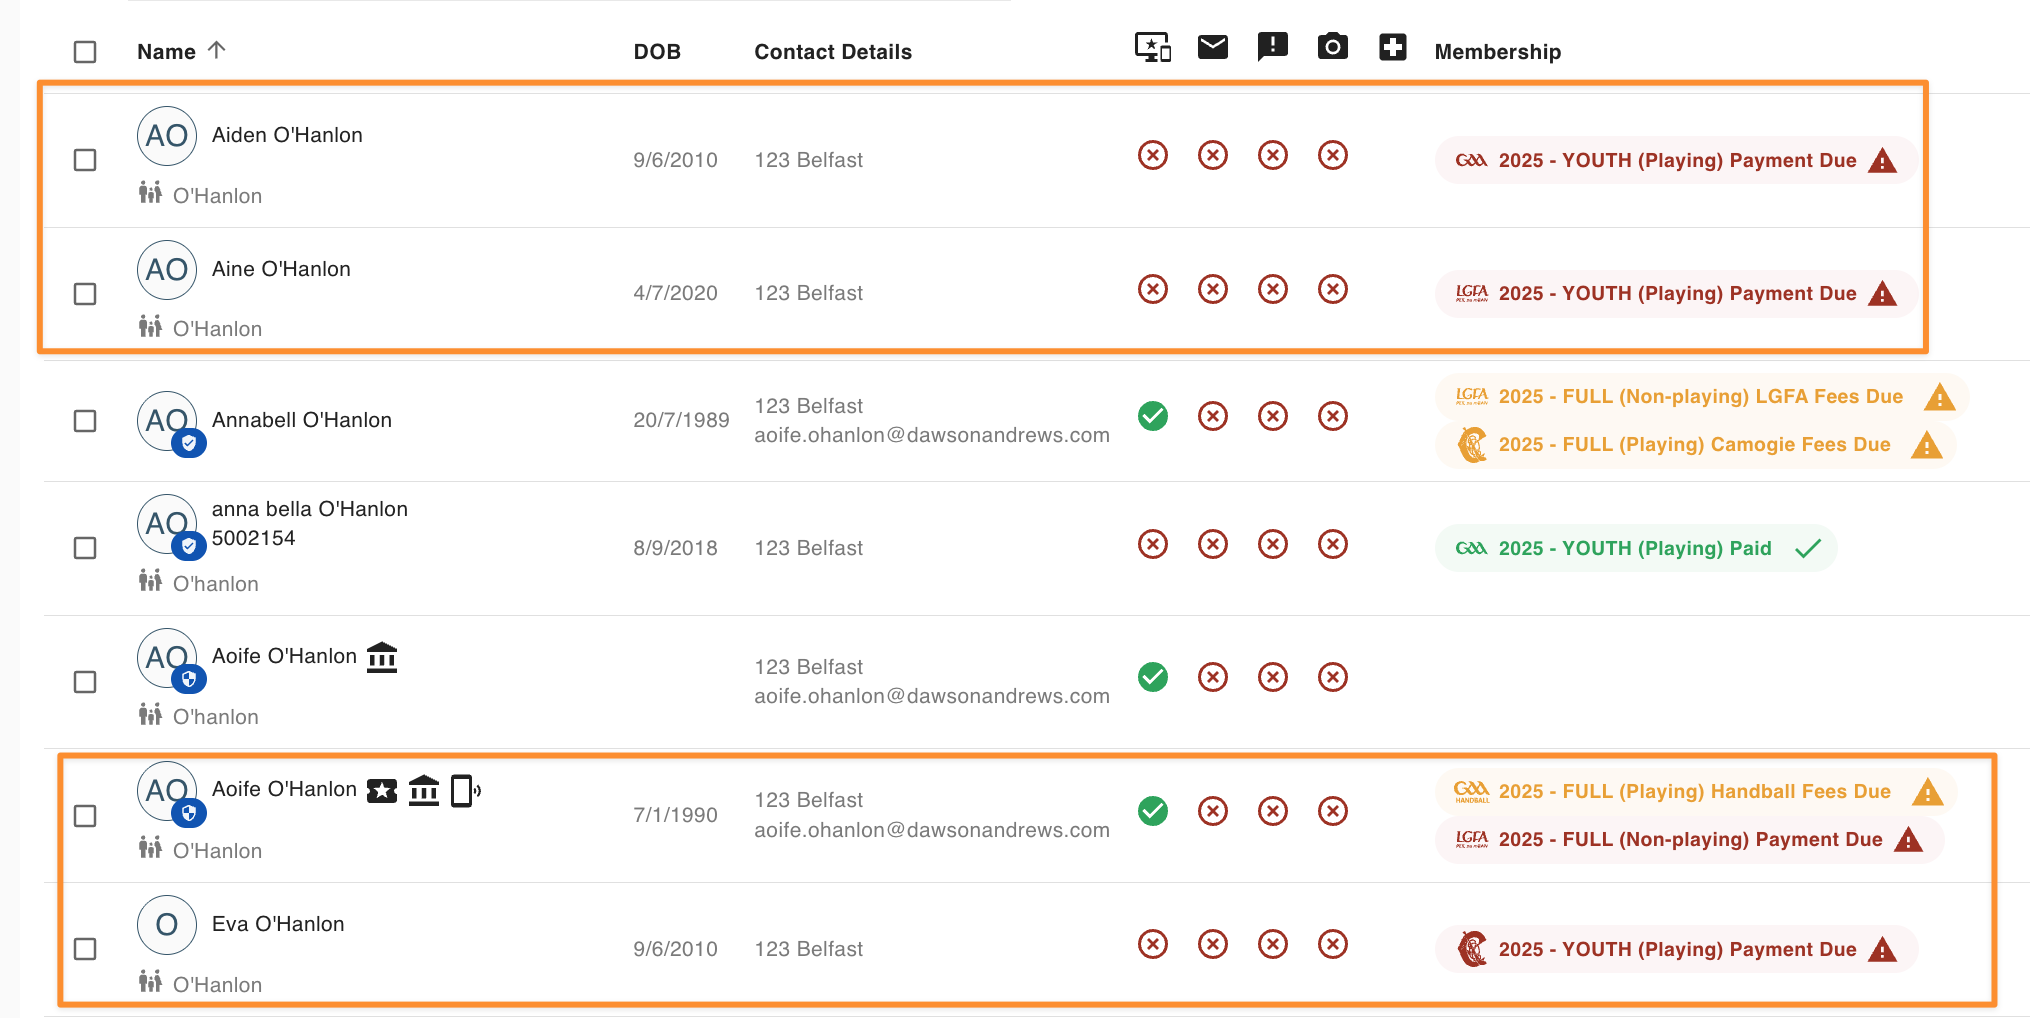Open Eva's YOUTH (Playing) Payment Due badge
This screenshot has height=1018, width=2030.
1676,949
